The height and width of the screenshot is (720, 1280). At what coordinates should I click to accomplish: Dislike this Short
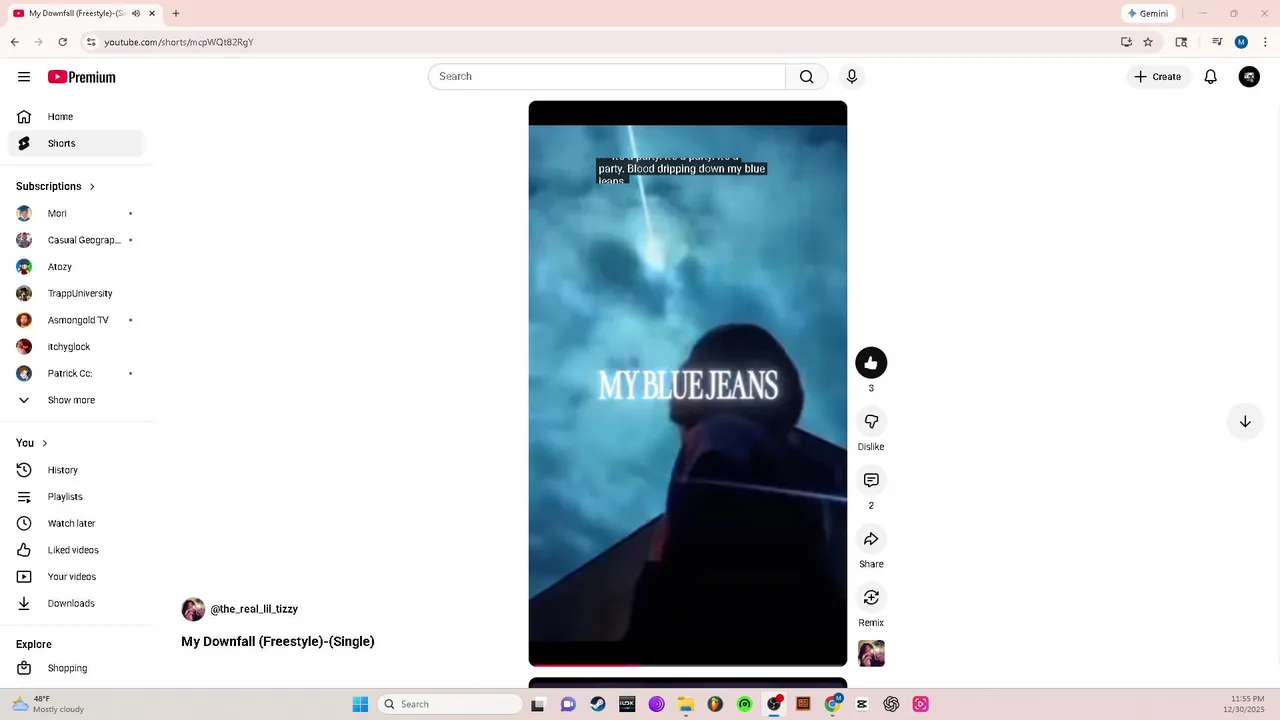[871, 421]
